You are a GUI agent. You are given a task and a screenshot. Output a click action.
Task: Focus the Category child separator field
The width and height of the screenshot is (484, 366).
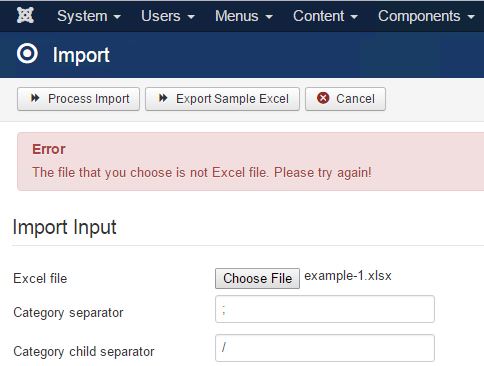point(325,348)
